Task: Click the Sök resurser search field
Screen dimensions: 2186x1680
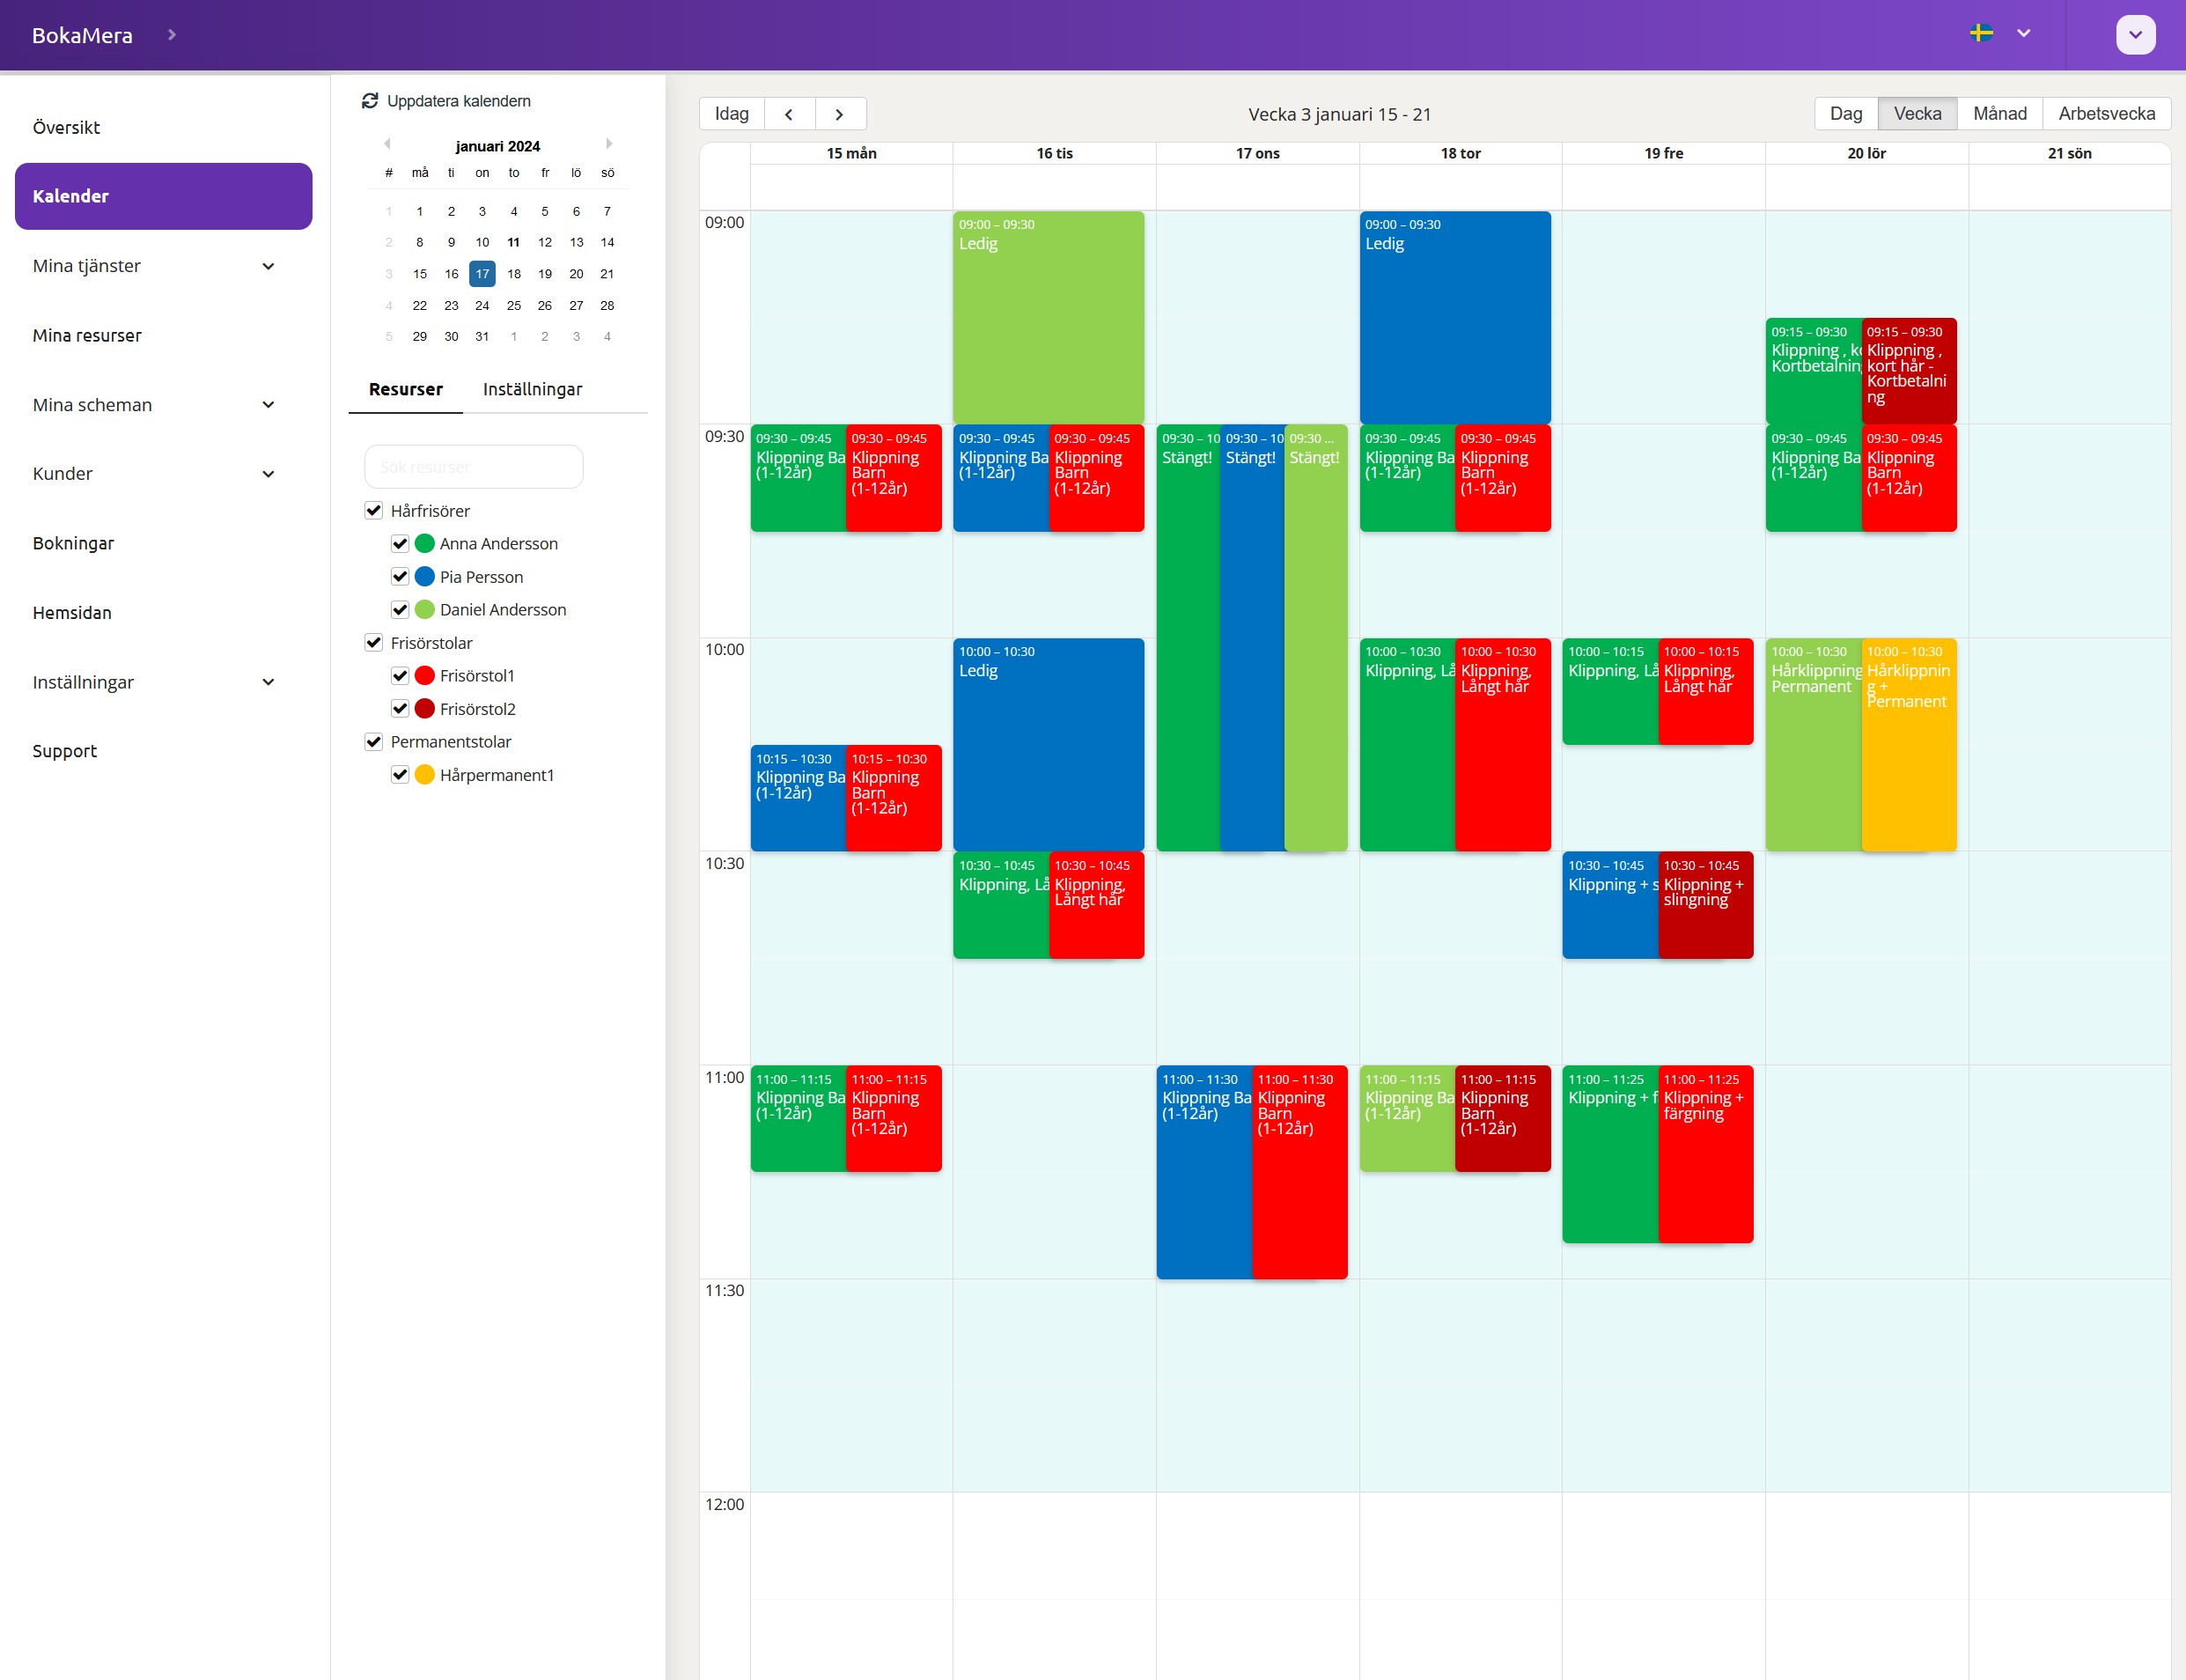Action: pyautogui.click(x=474, y=467)
